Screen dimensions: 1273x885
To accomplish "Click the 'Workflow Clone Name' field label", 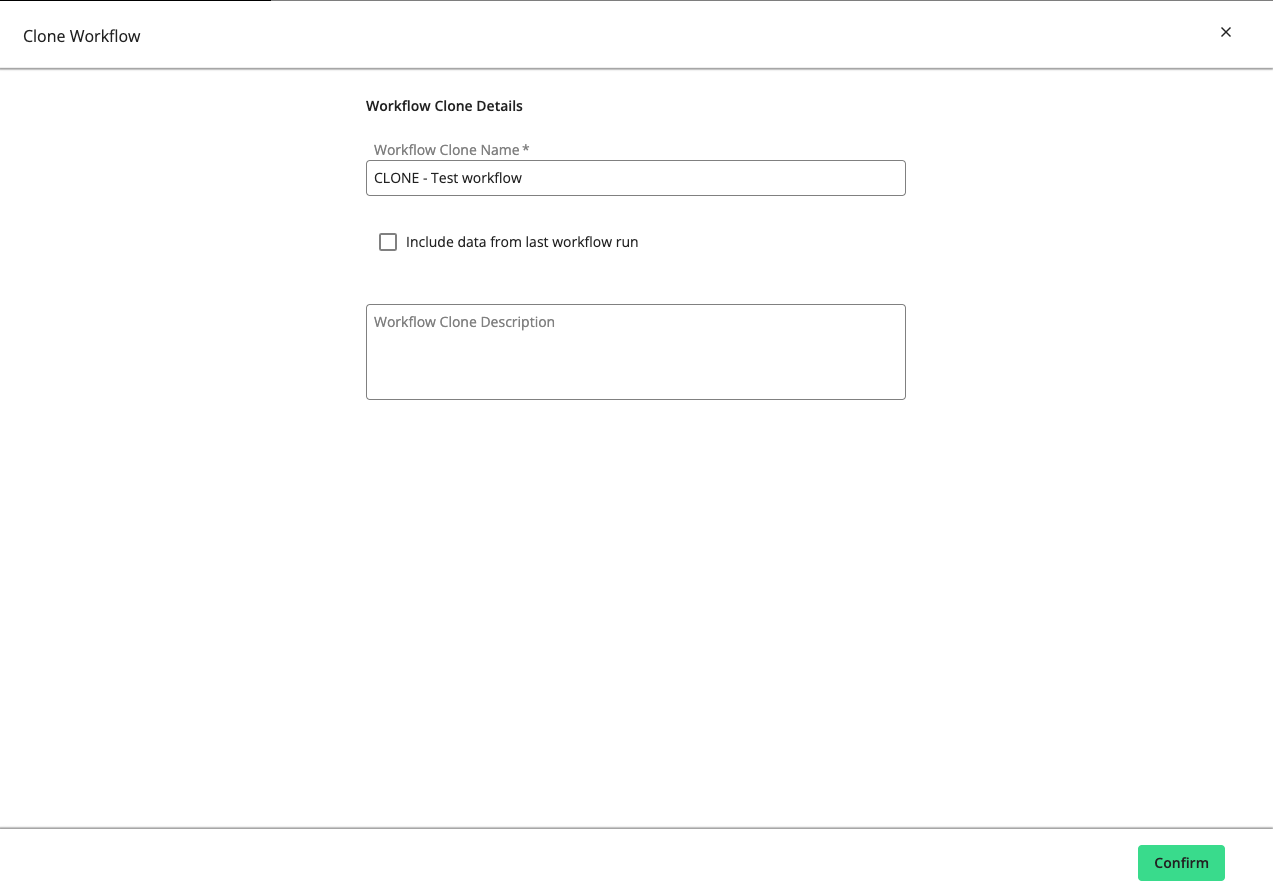I will [446, 150].
